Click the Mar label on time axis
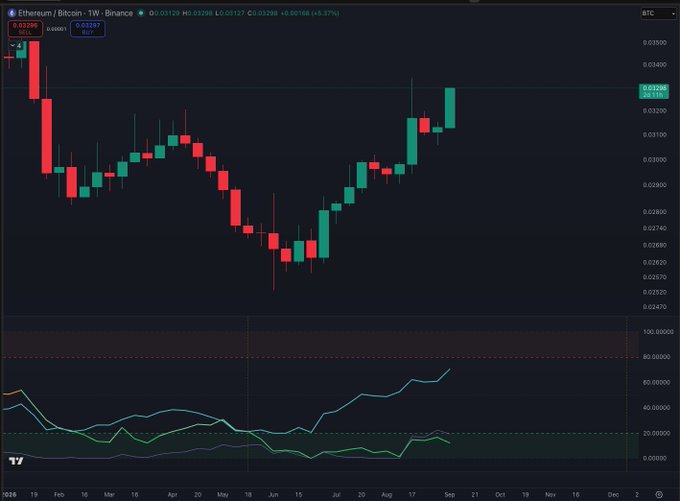The width and height of the screenshot is (680, 501). (109, 494)
